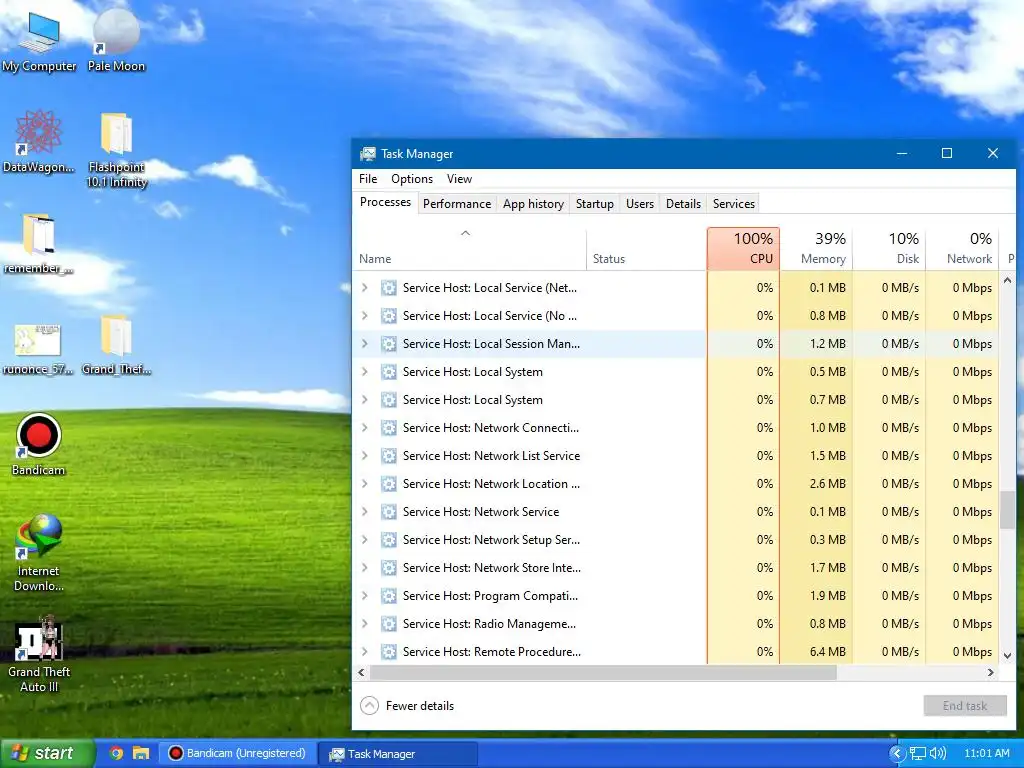
Task: Sort by Disk column header
Action: (889, 248)
